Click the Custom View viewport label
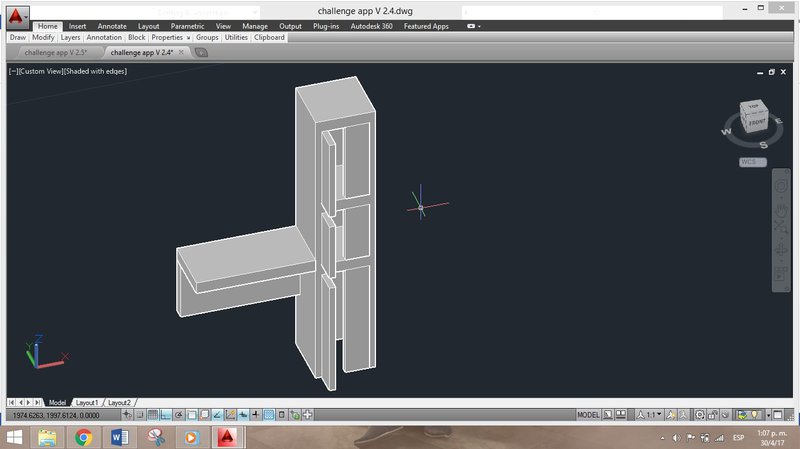 tap(40, 71)
